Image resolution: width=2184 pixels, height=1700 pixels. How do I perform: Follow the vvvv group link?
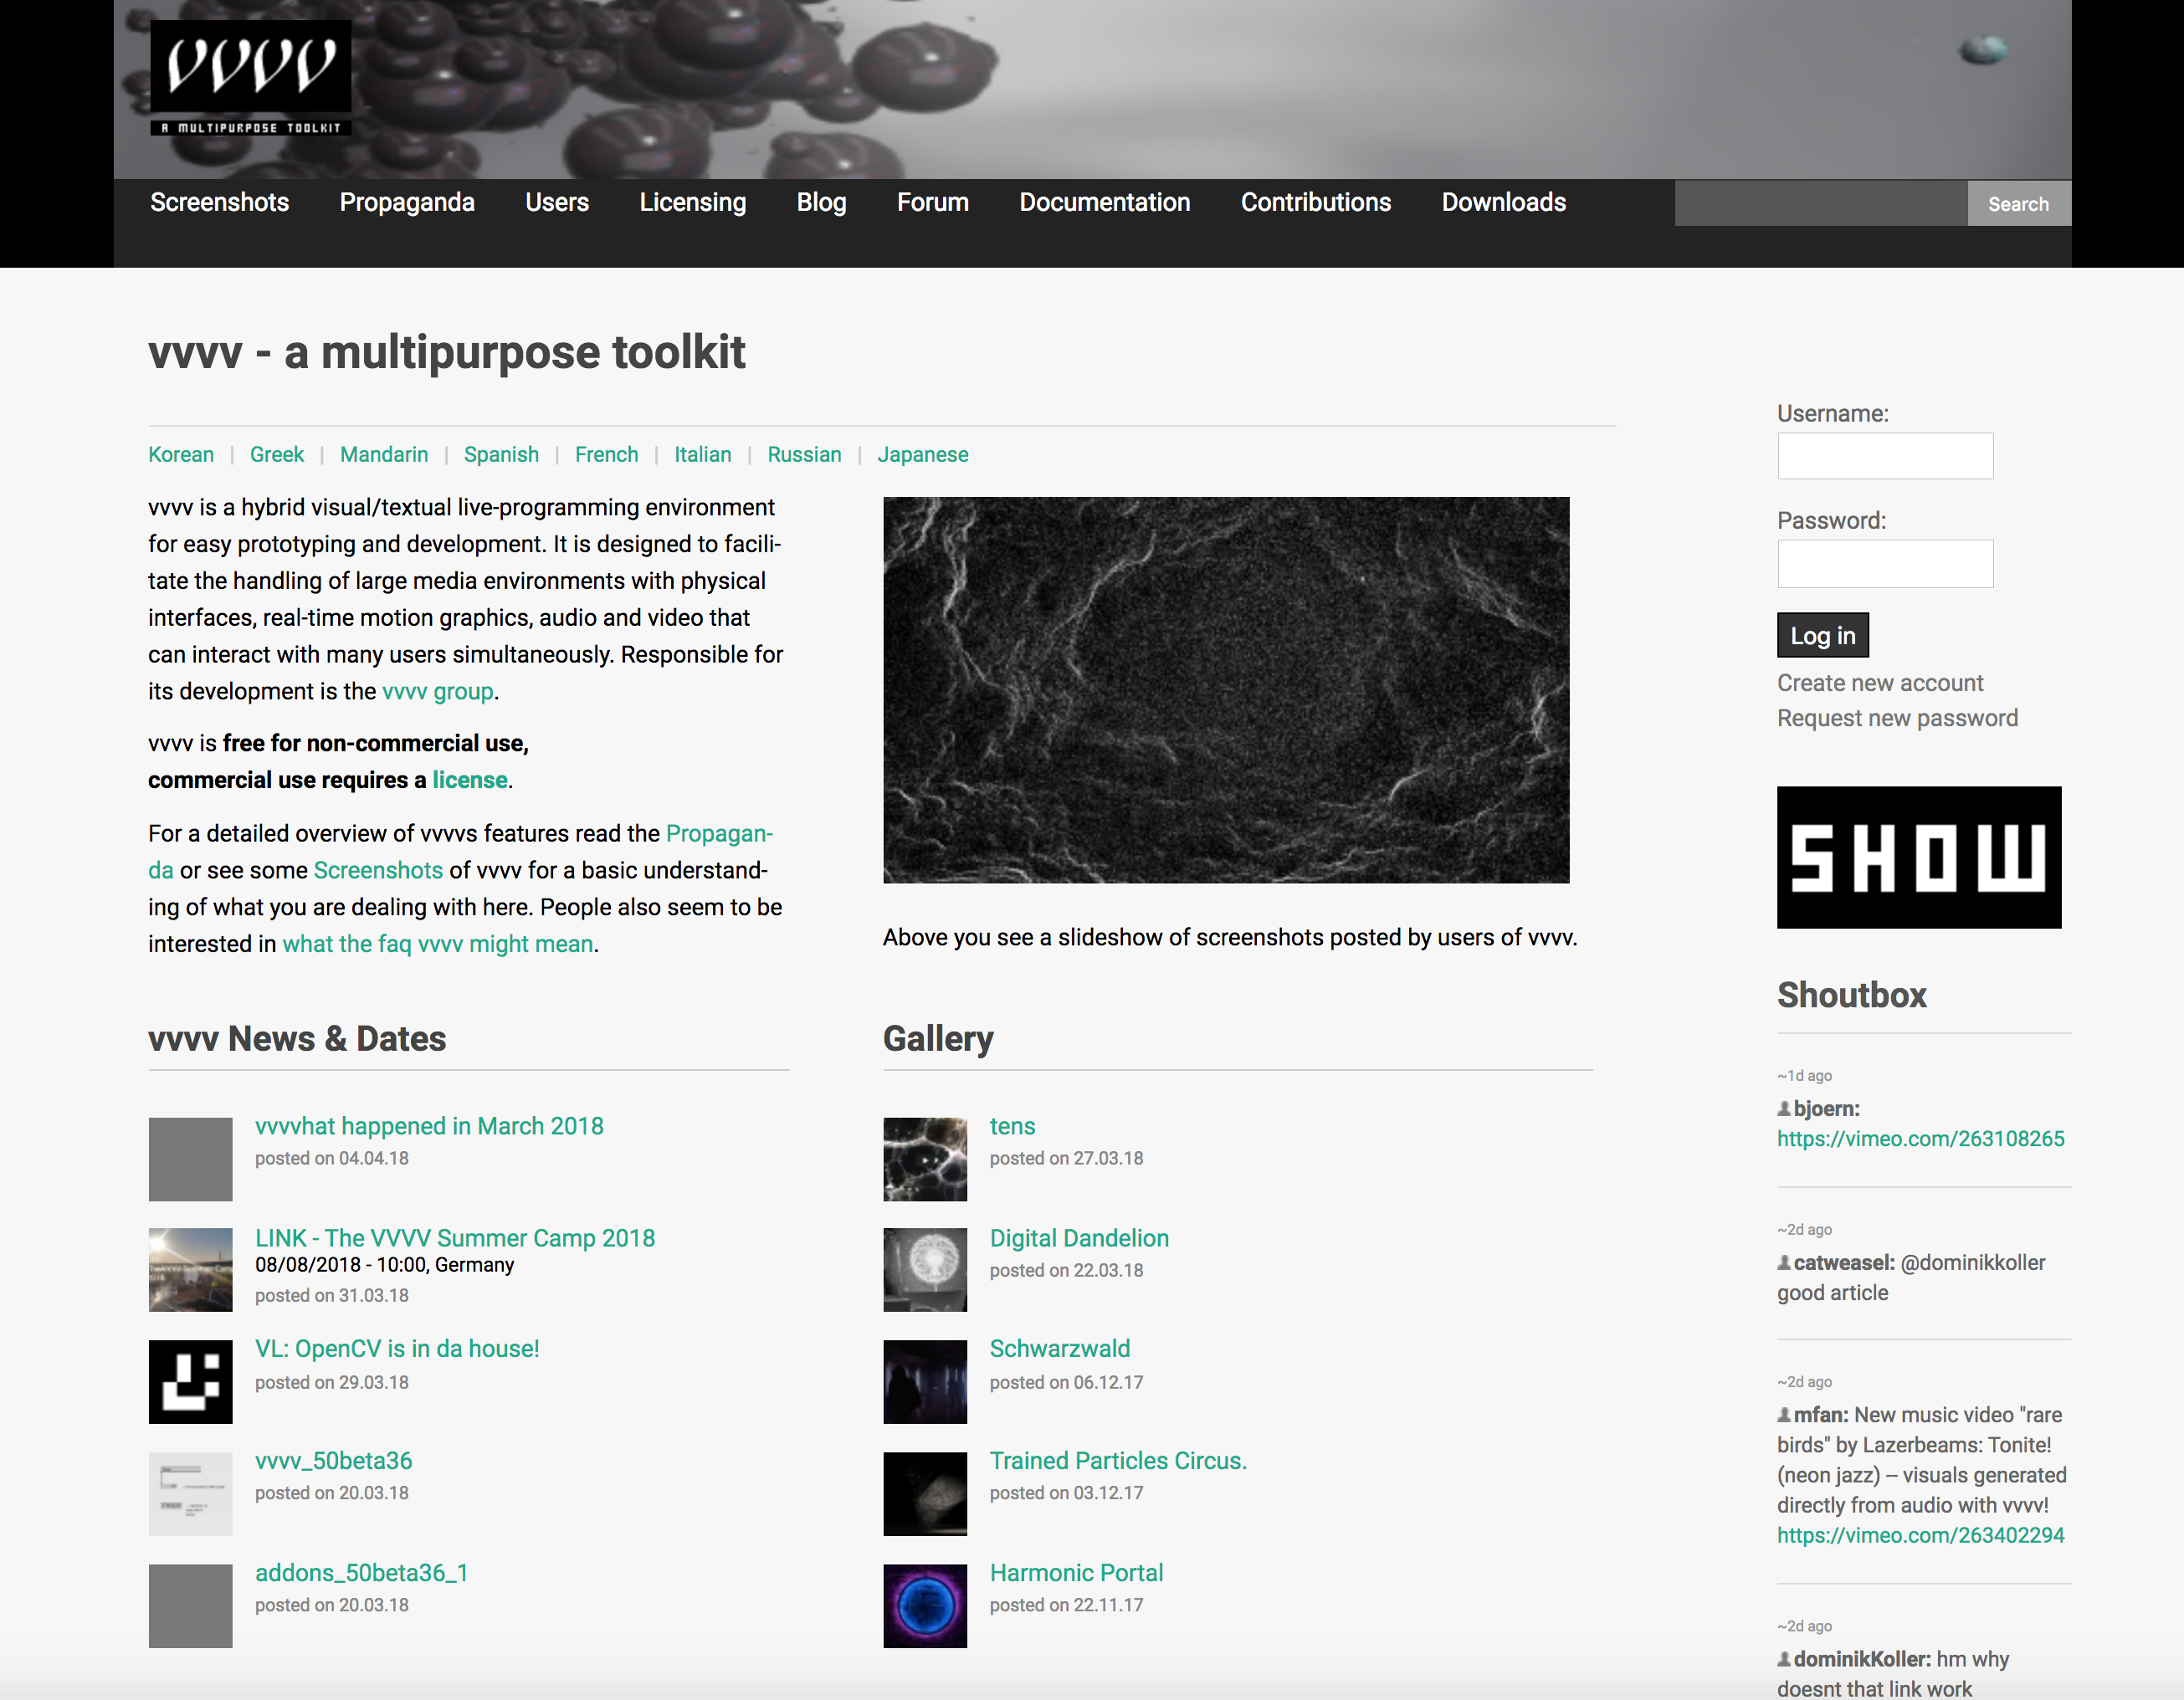pyautogui.click(x=438, y=692)
